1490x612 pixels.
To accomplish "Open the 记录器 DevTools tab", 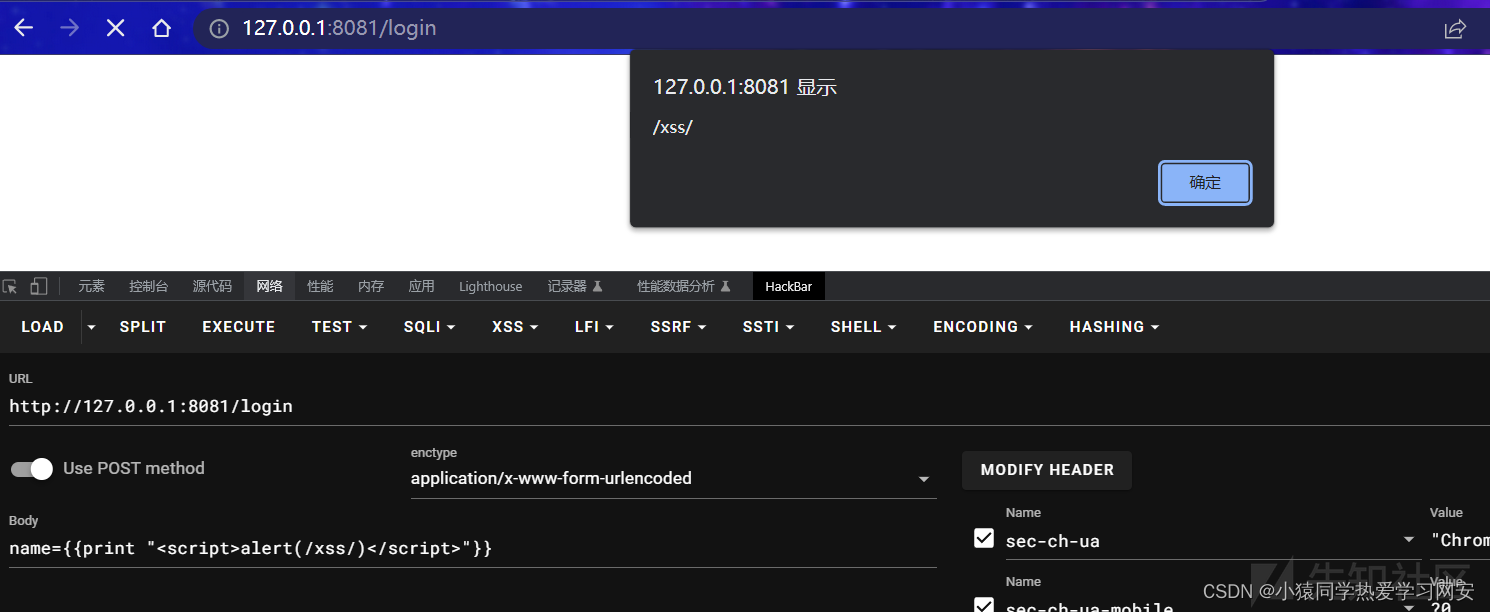I will coord(575,286).
